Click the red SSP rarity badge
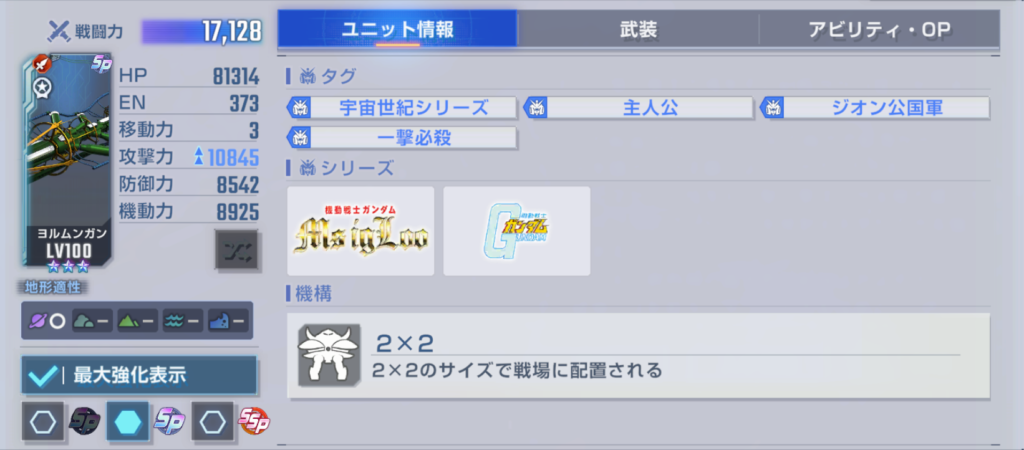The width and height of the screenshot is (1024, 450). [x=254, y=422]
